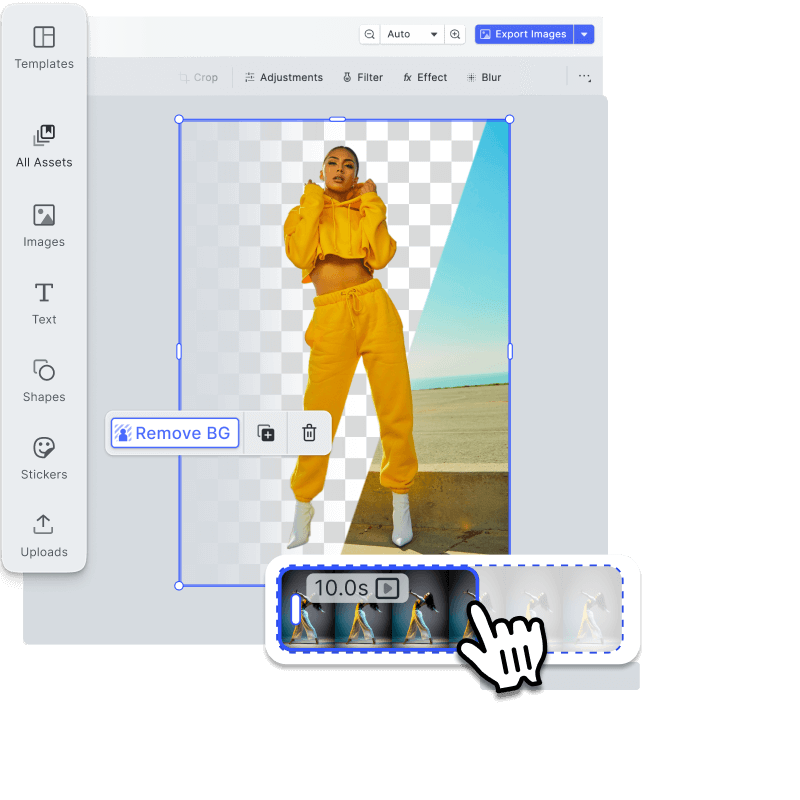Zoom in on the canvas
This screenshot has height=800, width=800.
(456, 33)
